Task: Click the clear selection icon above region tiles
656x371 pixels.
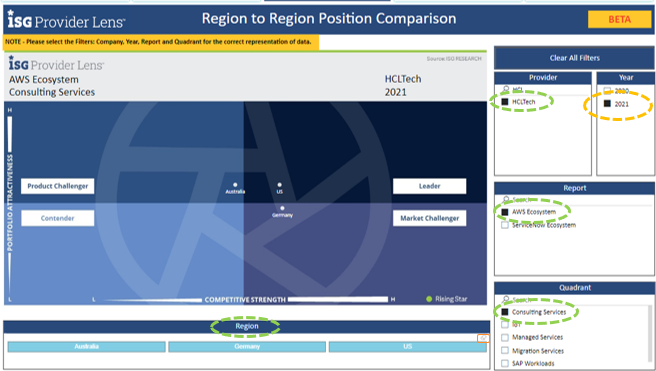Action: coord(483,338)
